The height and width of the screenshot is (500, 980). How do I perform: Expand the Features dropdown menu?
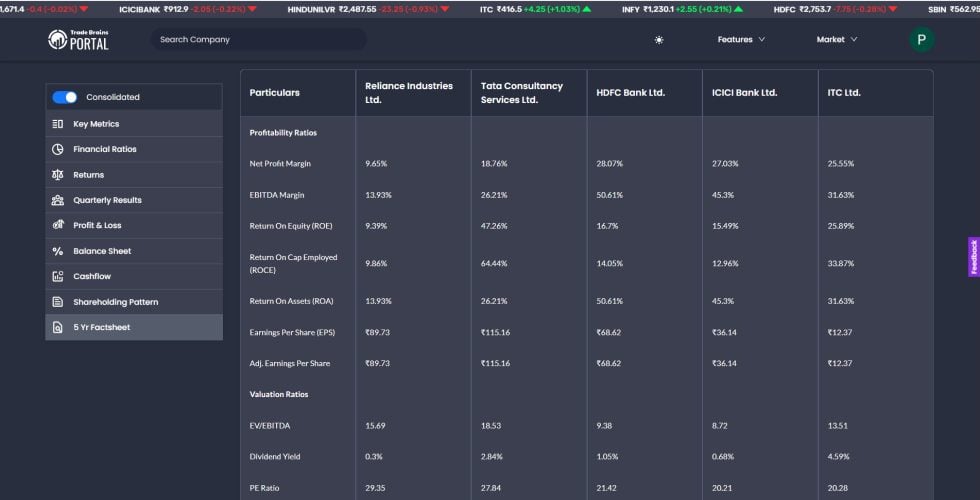point(741,39)
